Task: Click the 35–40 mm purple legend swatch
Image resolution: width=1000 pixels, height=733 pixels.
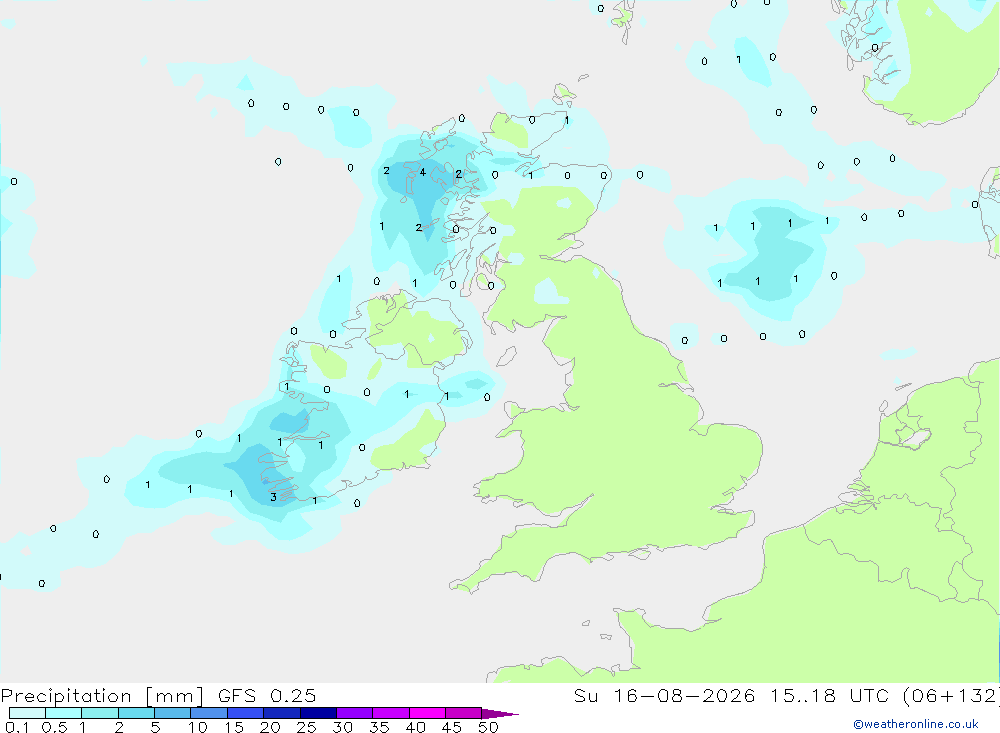Action: point(391,713)
